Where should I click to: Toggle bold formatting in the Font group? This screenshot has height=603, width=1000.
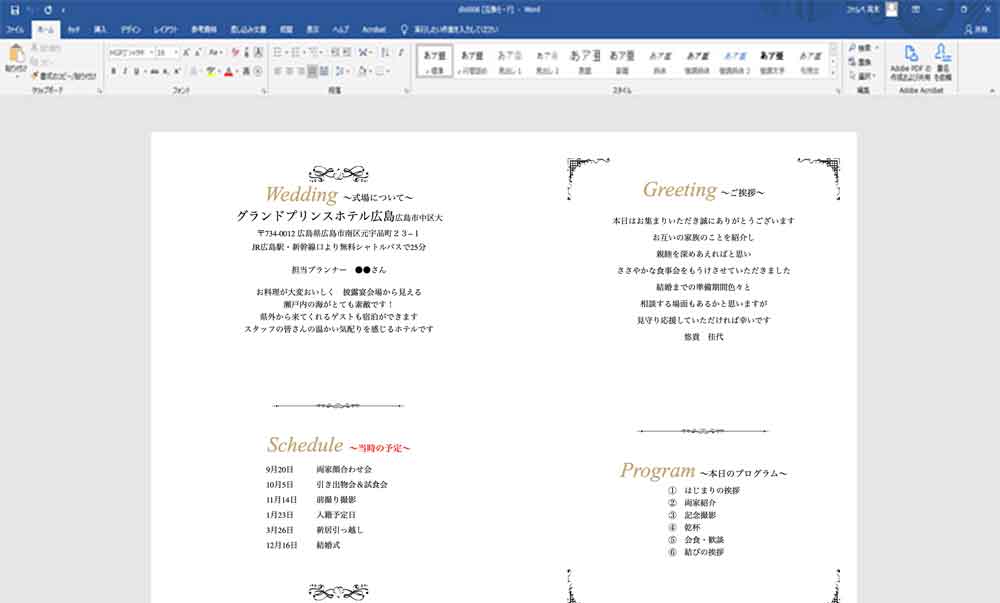(114, 70)
